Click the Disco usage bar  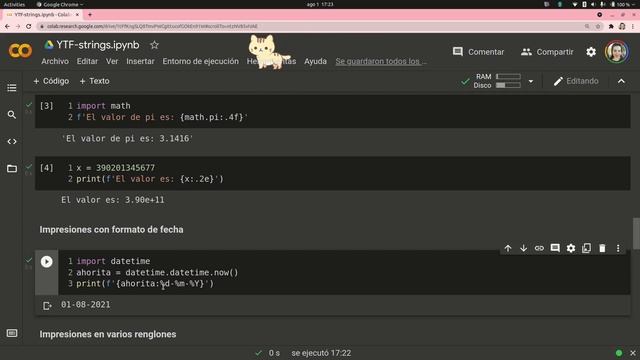pyautogui.click(x=508, y=85)
